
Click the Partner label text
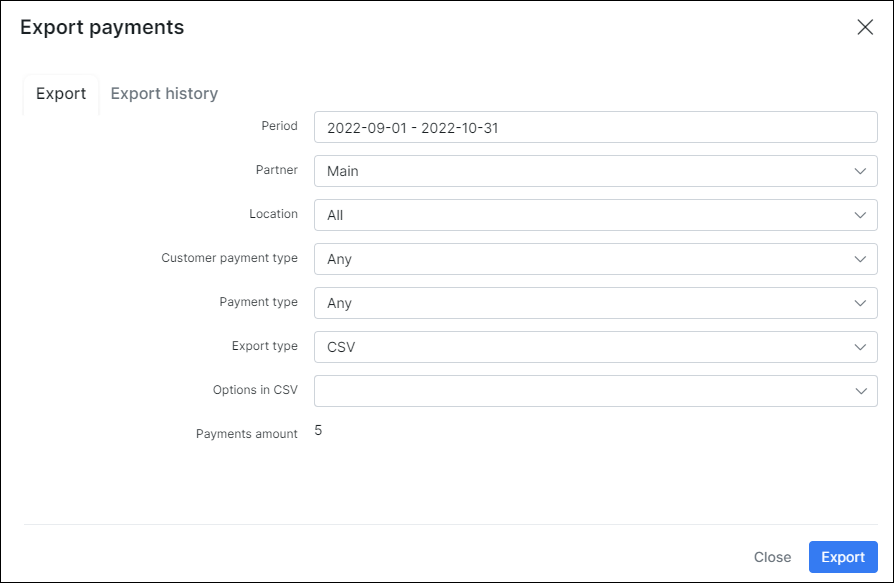276,170
